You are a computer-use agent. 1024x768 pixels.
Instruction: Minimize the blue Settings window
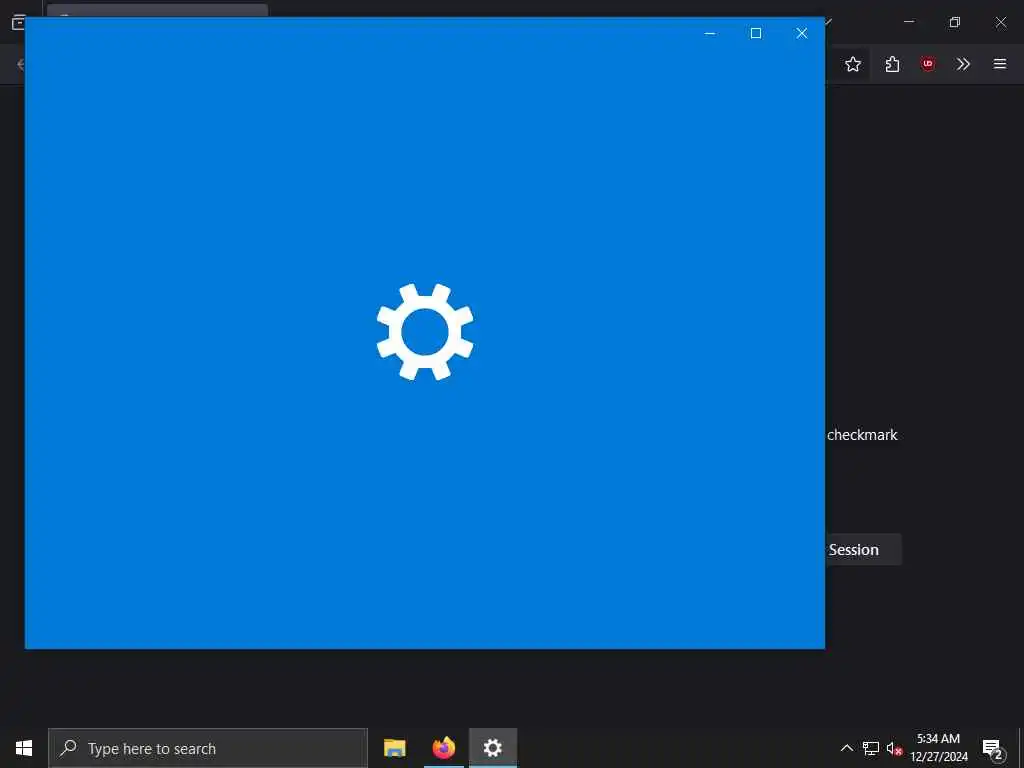(710, 33)
